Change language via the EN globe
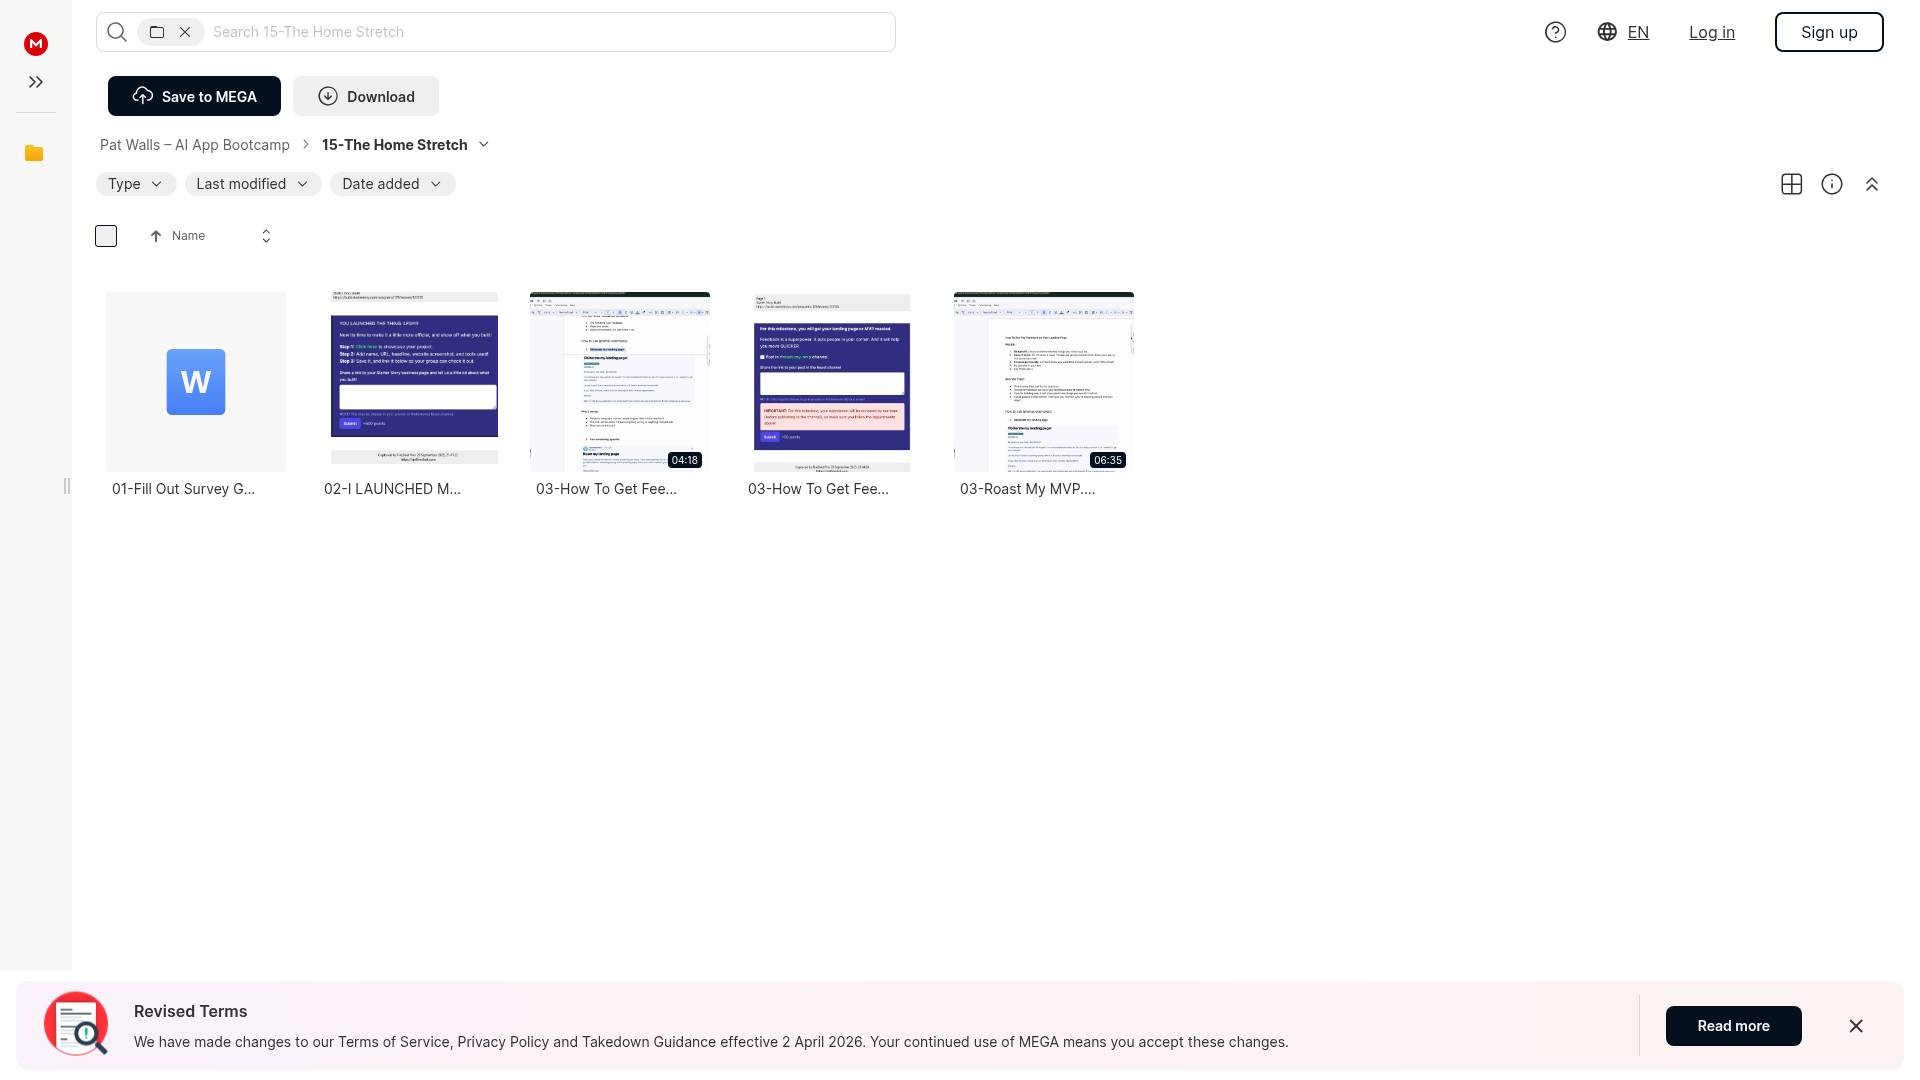This screenshot has width=1920, height=1080. (1623, 32)
